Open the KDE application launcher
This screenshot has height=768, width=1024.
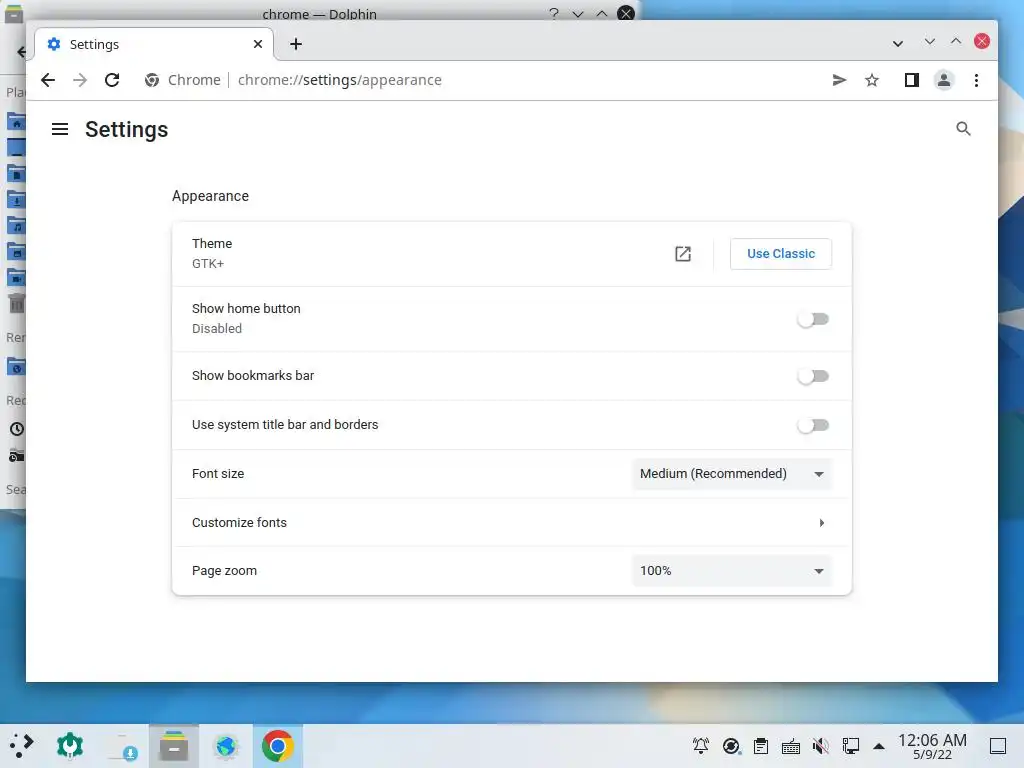[22, 746]
